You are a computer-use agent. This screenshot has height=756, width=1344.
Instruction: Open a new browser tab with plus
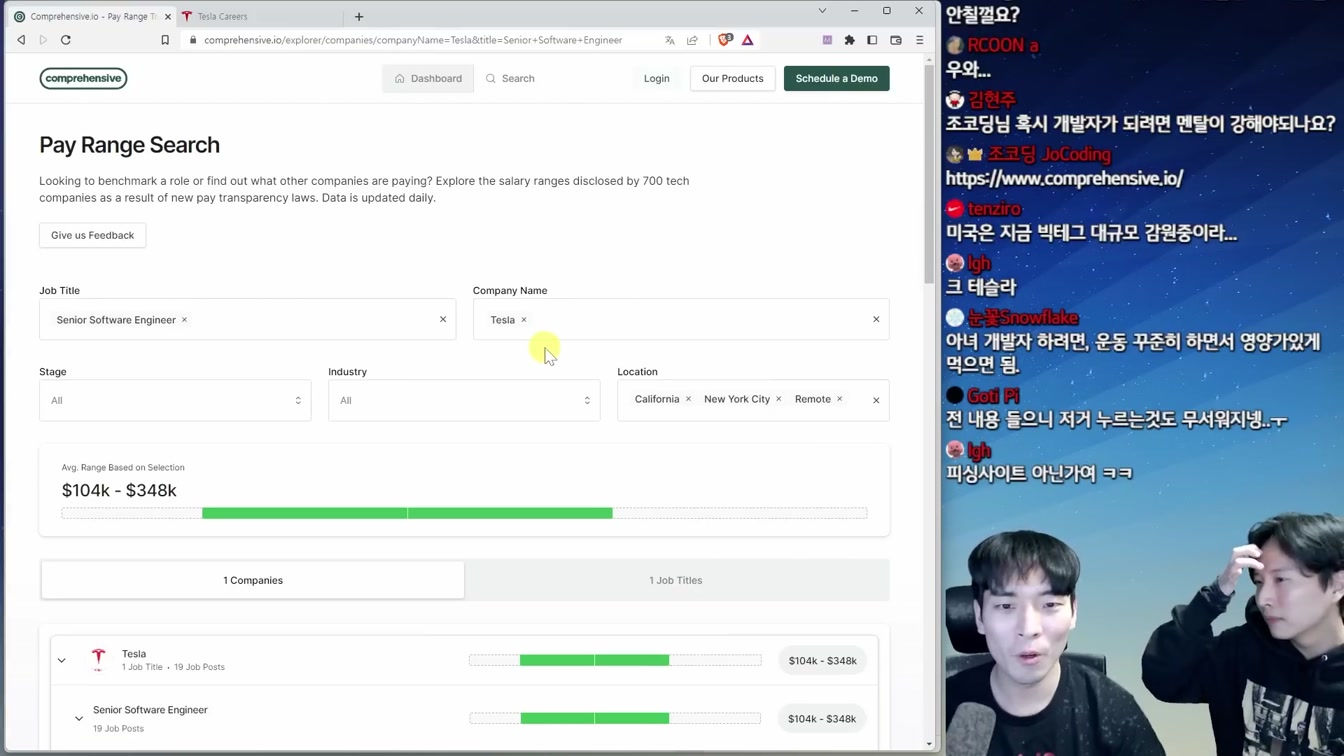pyautogui.click(x=359, y=16)
